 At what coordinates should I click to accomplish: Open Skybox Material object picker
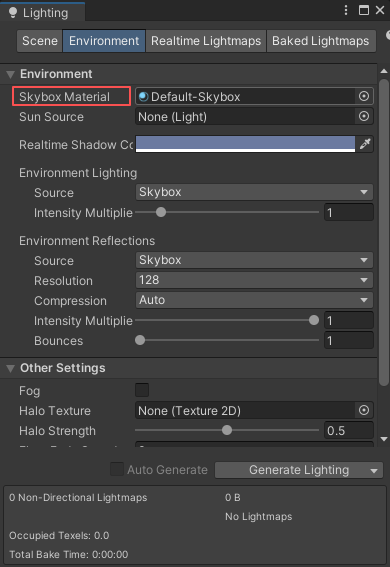(x=364, y=96)
